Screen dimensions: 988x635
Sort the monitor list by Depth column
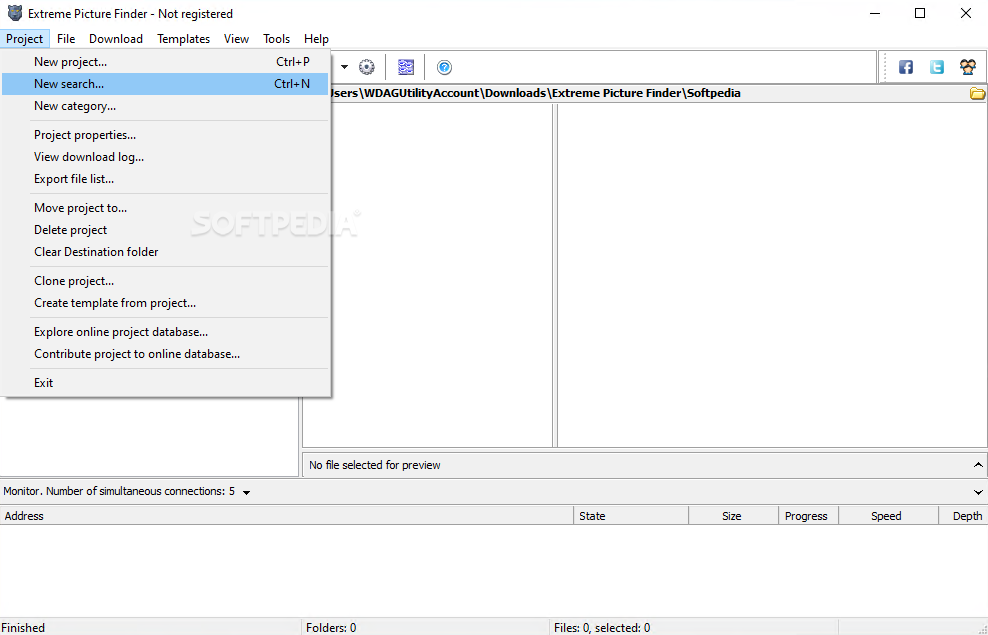[963, 516]
